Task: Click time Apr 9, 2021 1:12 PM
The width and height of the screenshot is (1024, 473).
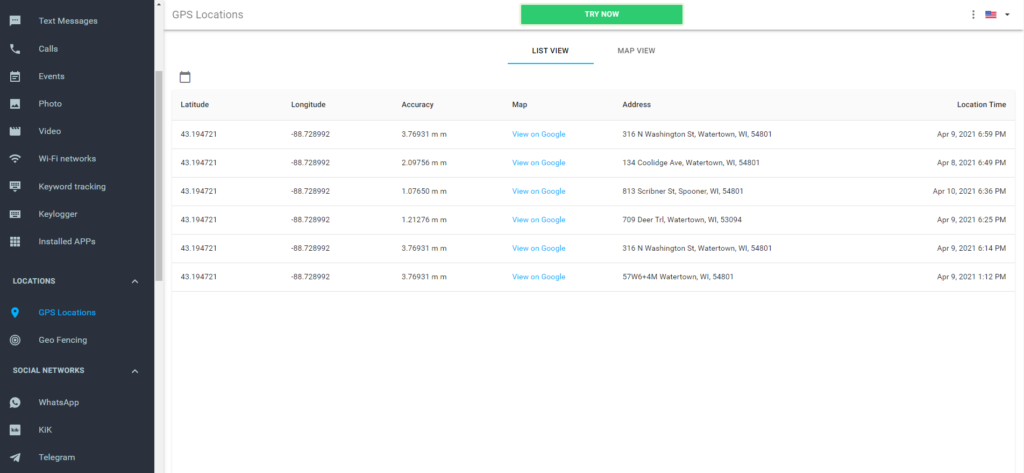Action: (x=971, y=277)
